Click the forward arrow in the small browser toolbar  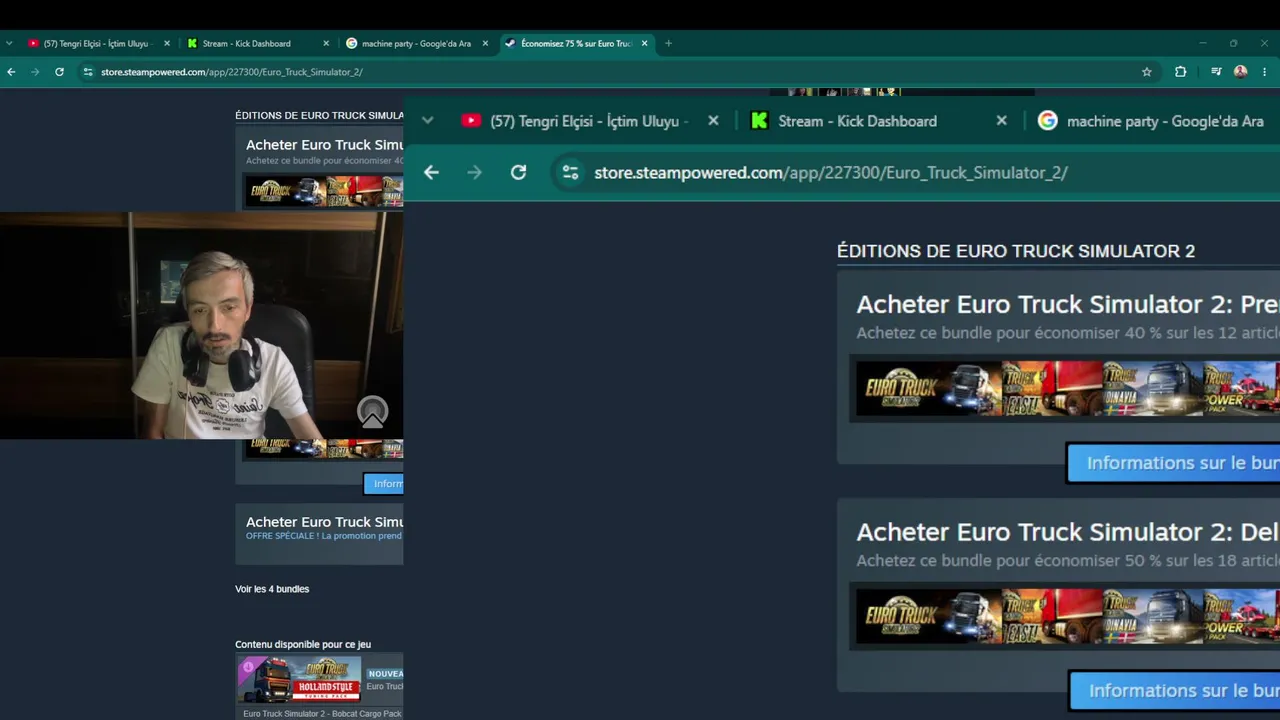pos(35,72)
